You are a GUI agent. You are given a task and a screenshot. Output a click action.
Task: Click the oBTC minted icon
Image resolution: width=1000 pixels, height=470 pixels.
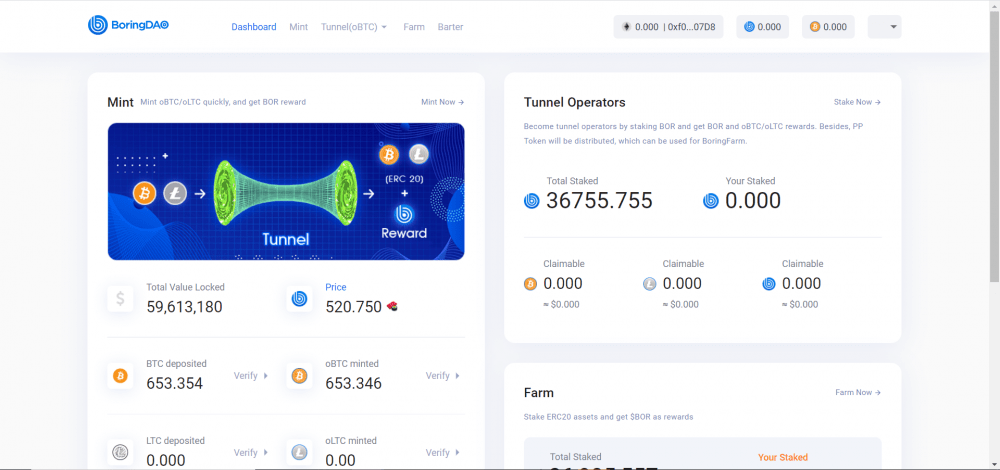(x=300, y=376)
